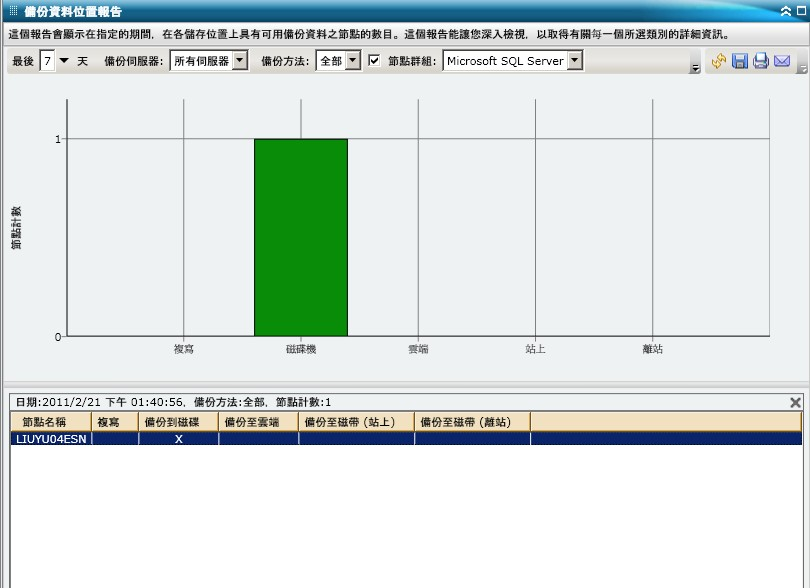Click the date summary line above table
The height and width of the screenshot is (588, 810).
[174, 402]
